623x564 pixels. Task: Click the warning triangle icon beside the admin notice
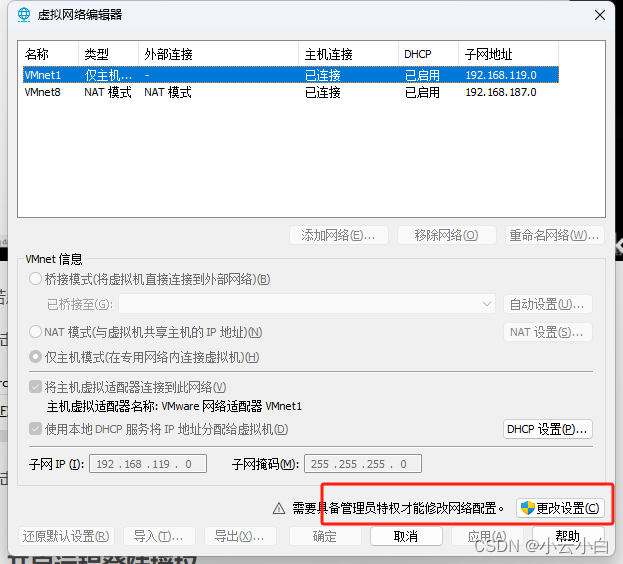279,508
